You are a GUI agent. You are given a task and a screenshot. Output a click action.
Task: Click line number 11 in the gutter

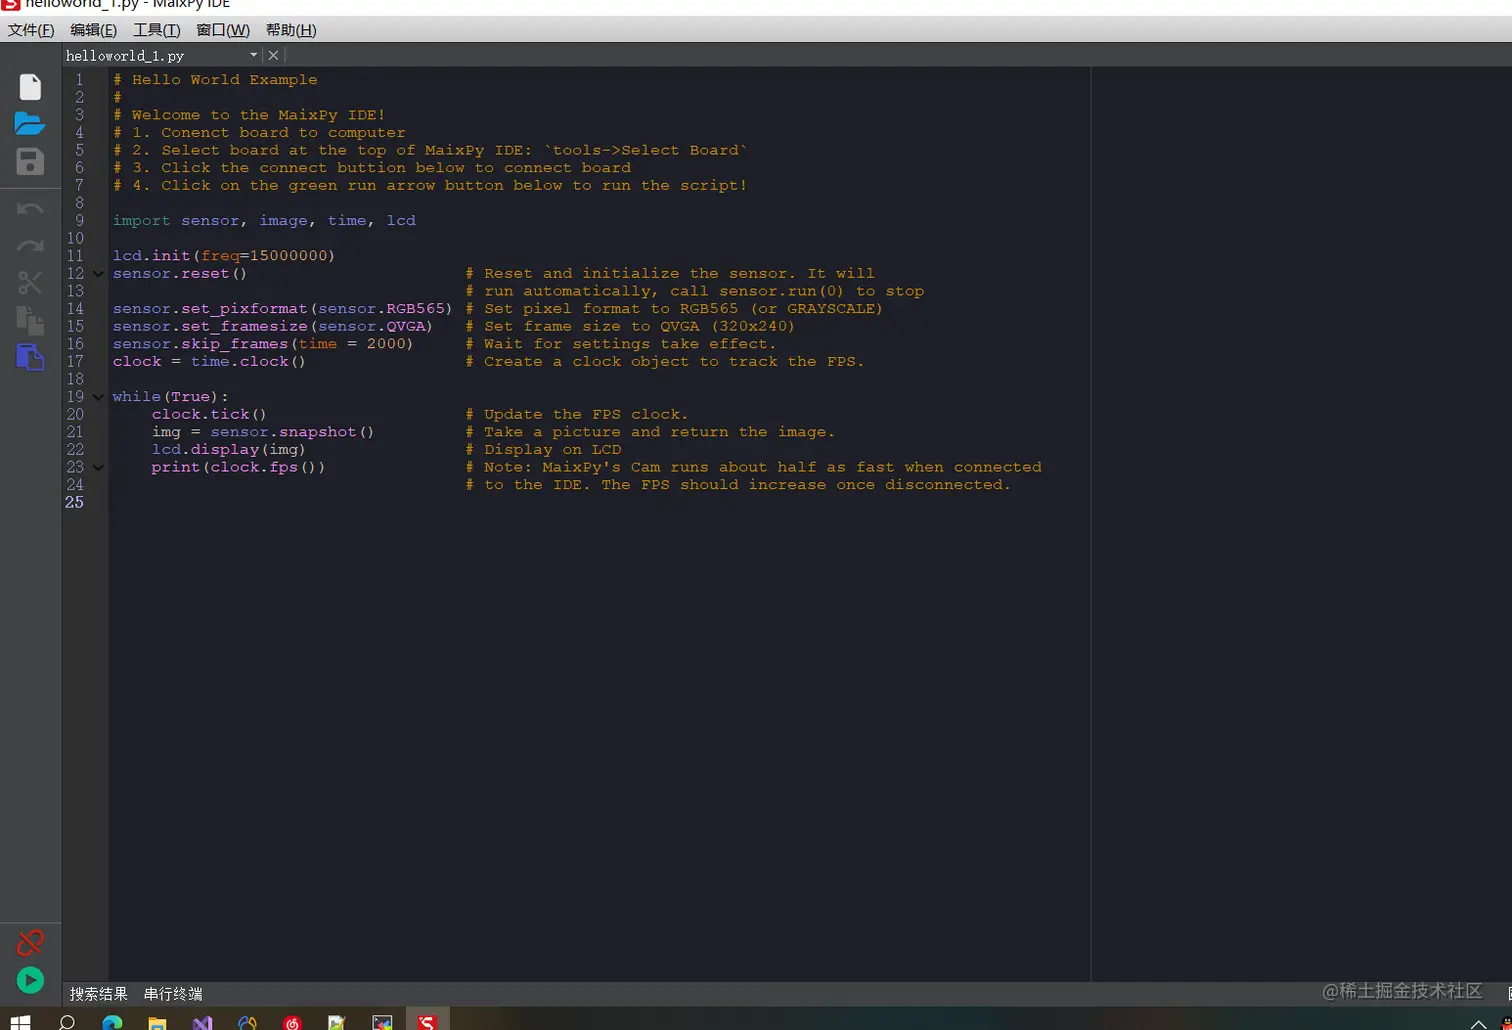click(75, 256)
